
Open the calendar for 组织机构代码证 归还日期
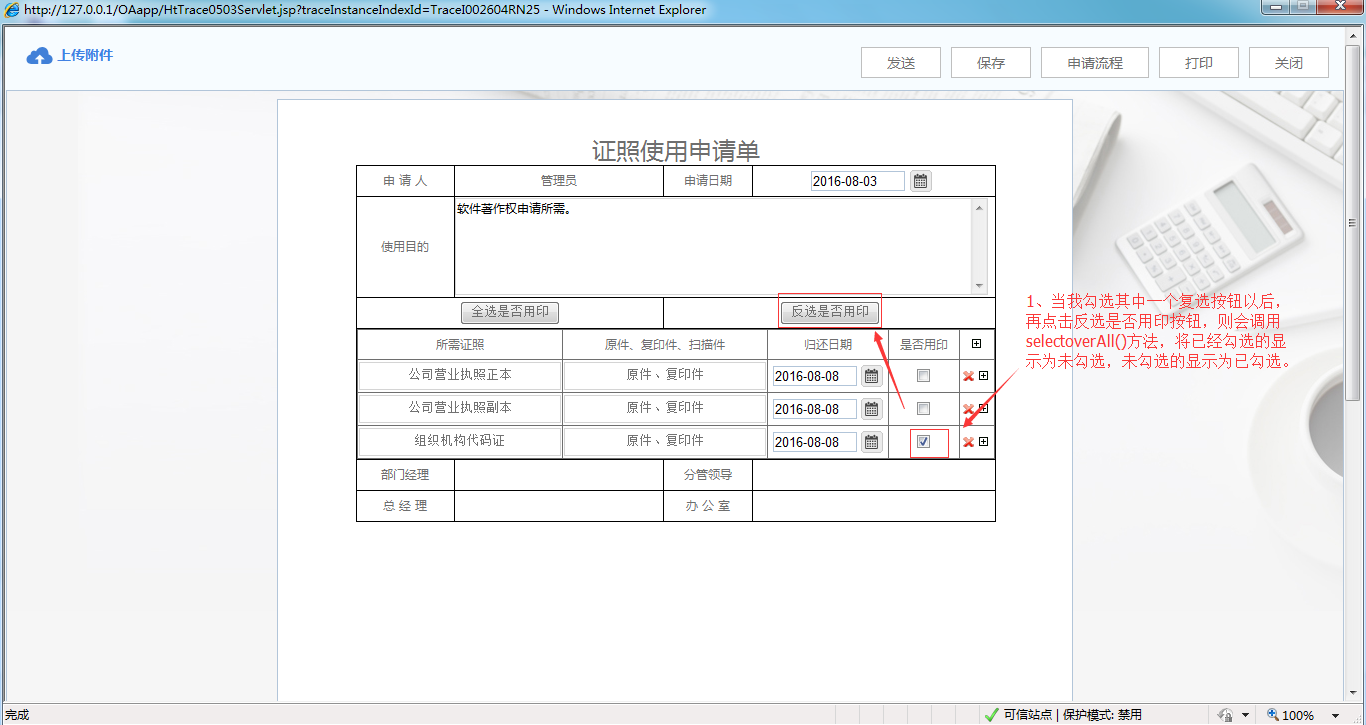[x=870, y=441]
